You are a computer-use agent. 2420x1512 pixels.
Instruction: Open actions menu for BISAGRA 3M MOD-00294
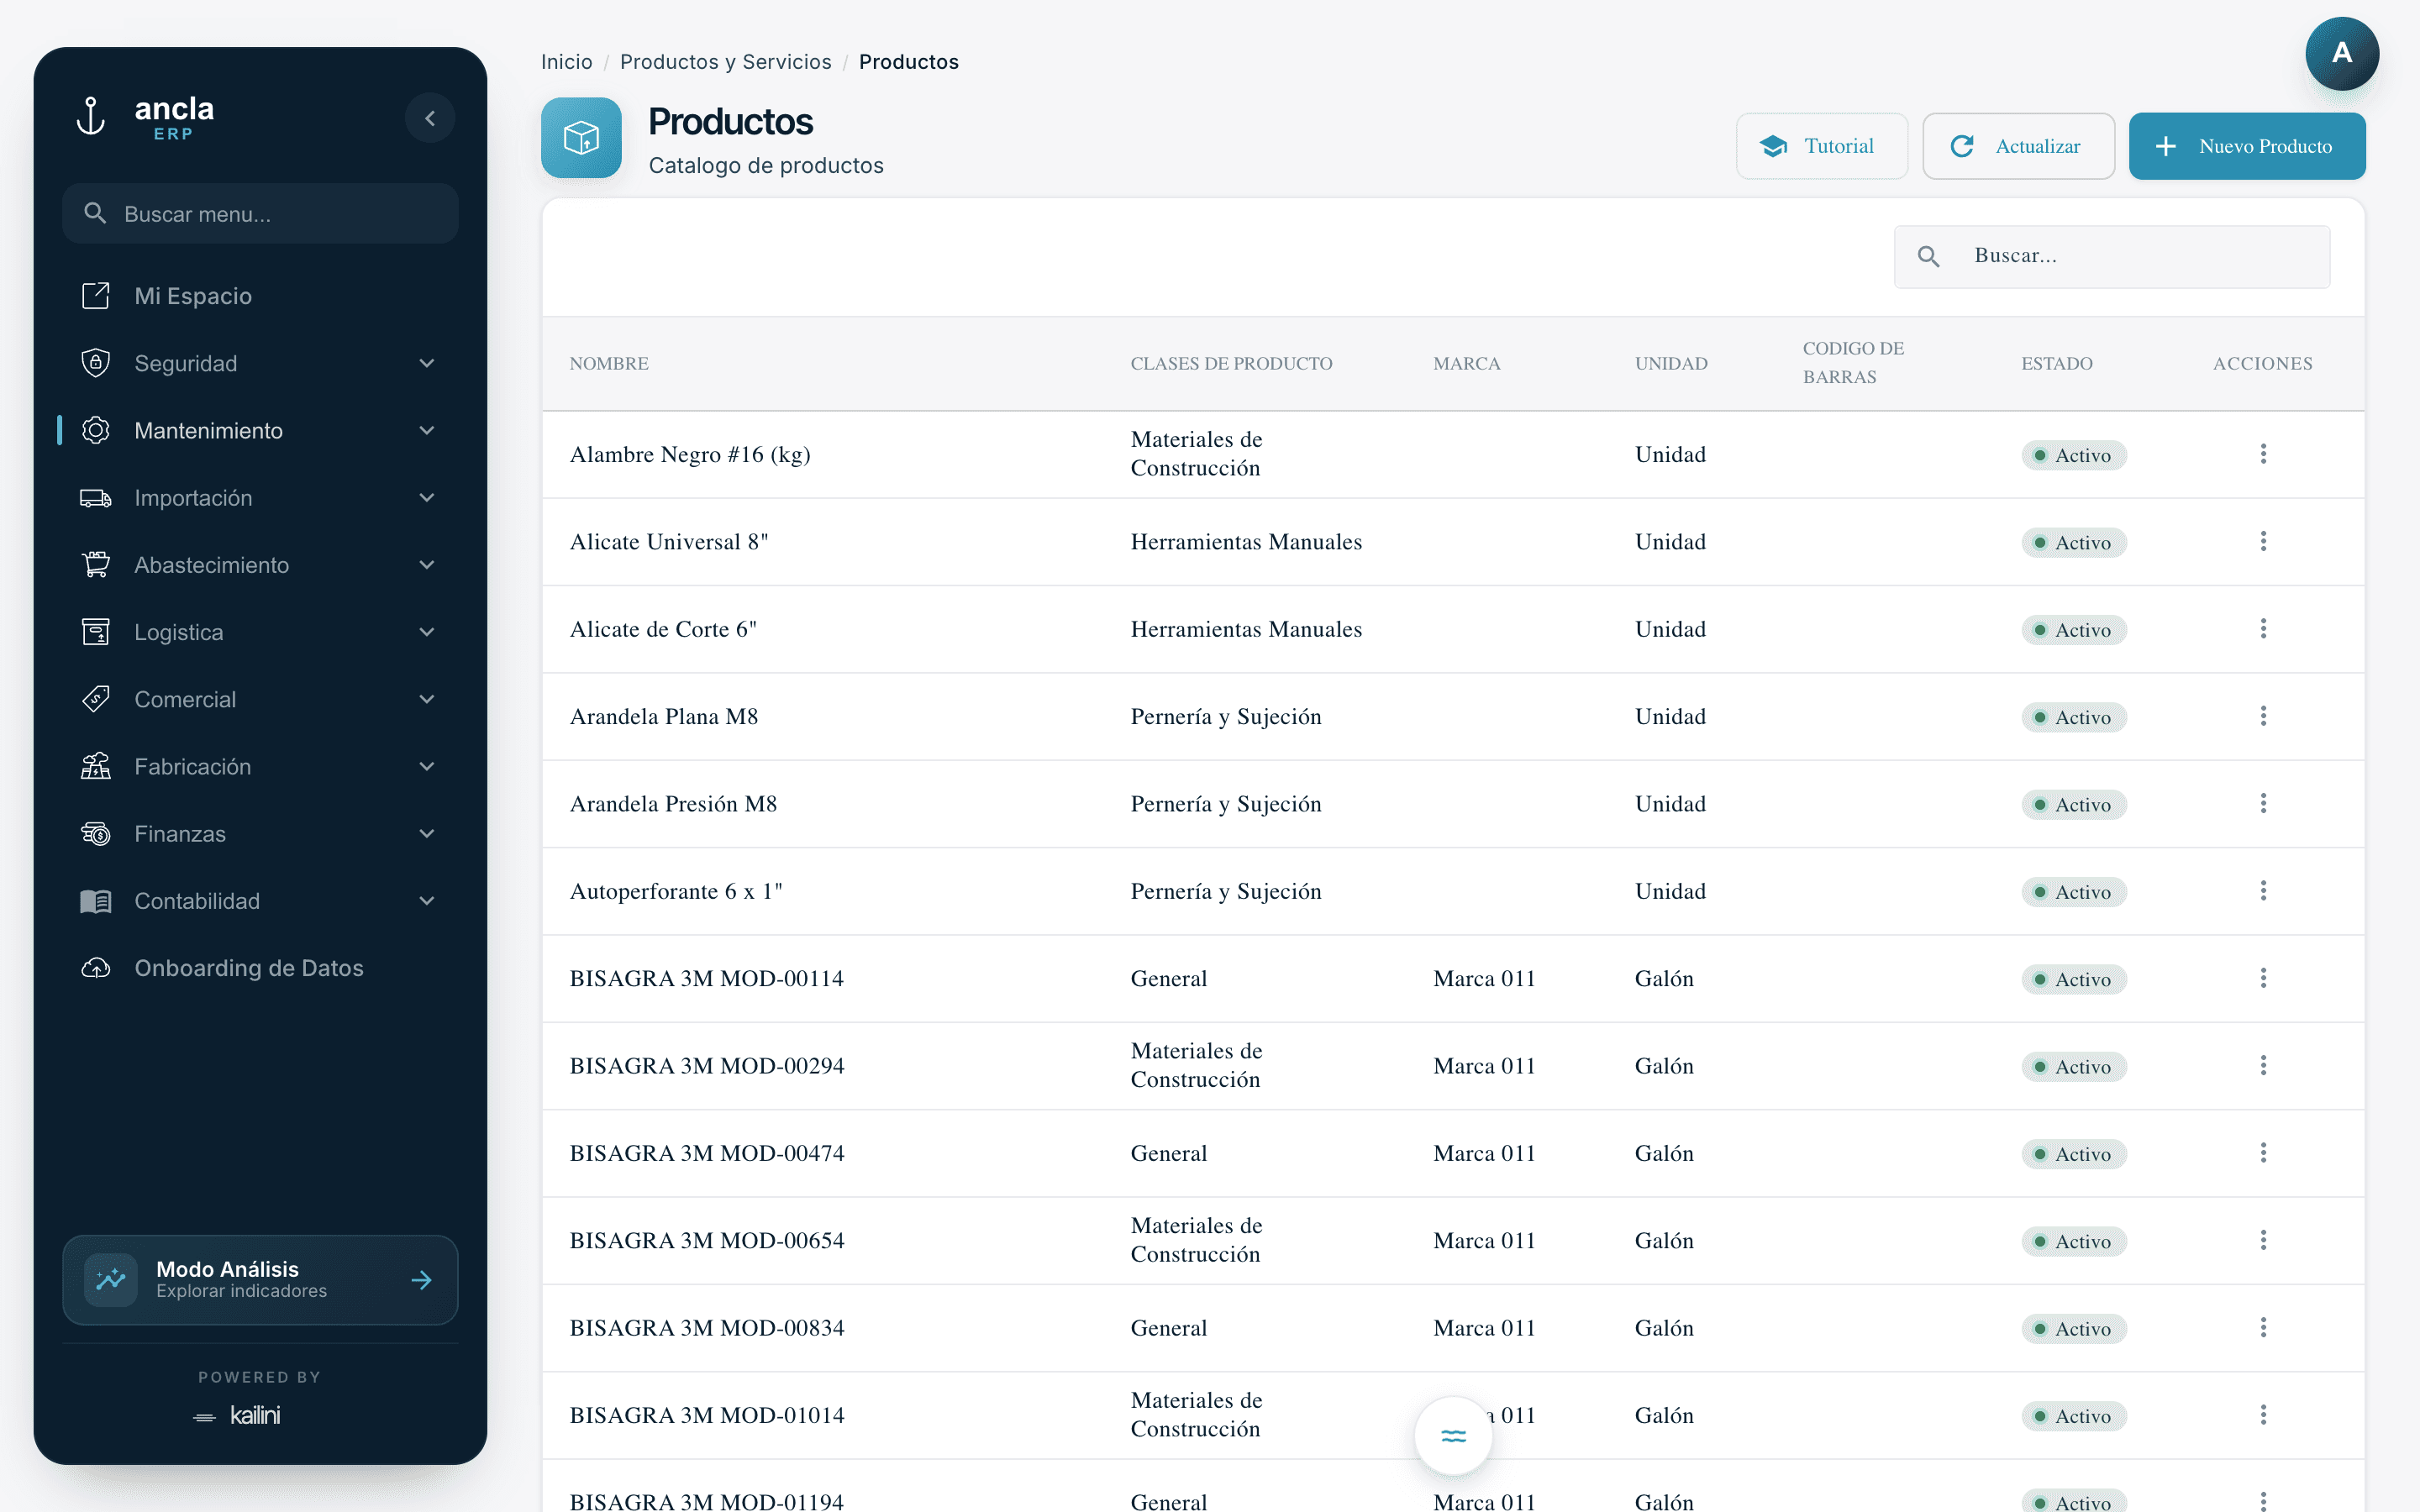tap(2263, 1065)
